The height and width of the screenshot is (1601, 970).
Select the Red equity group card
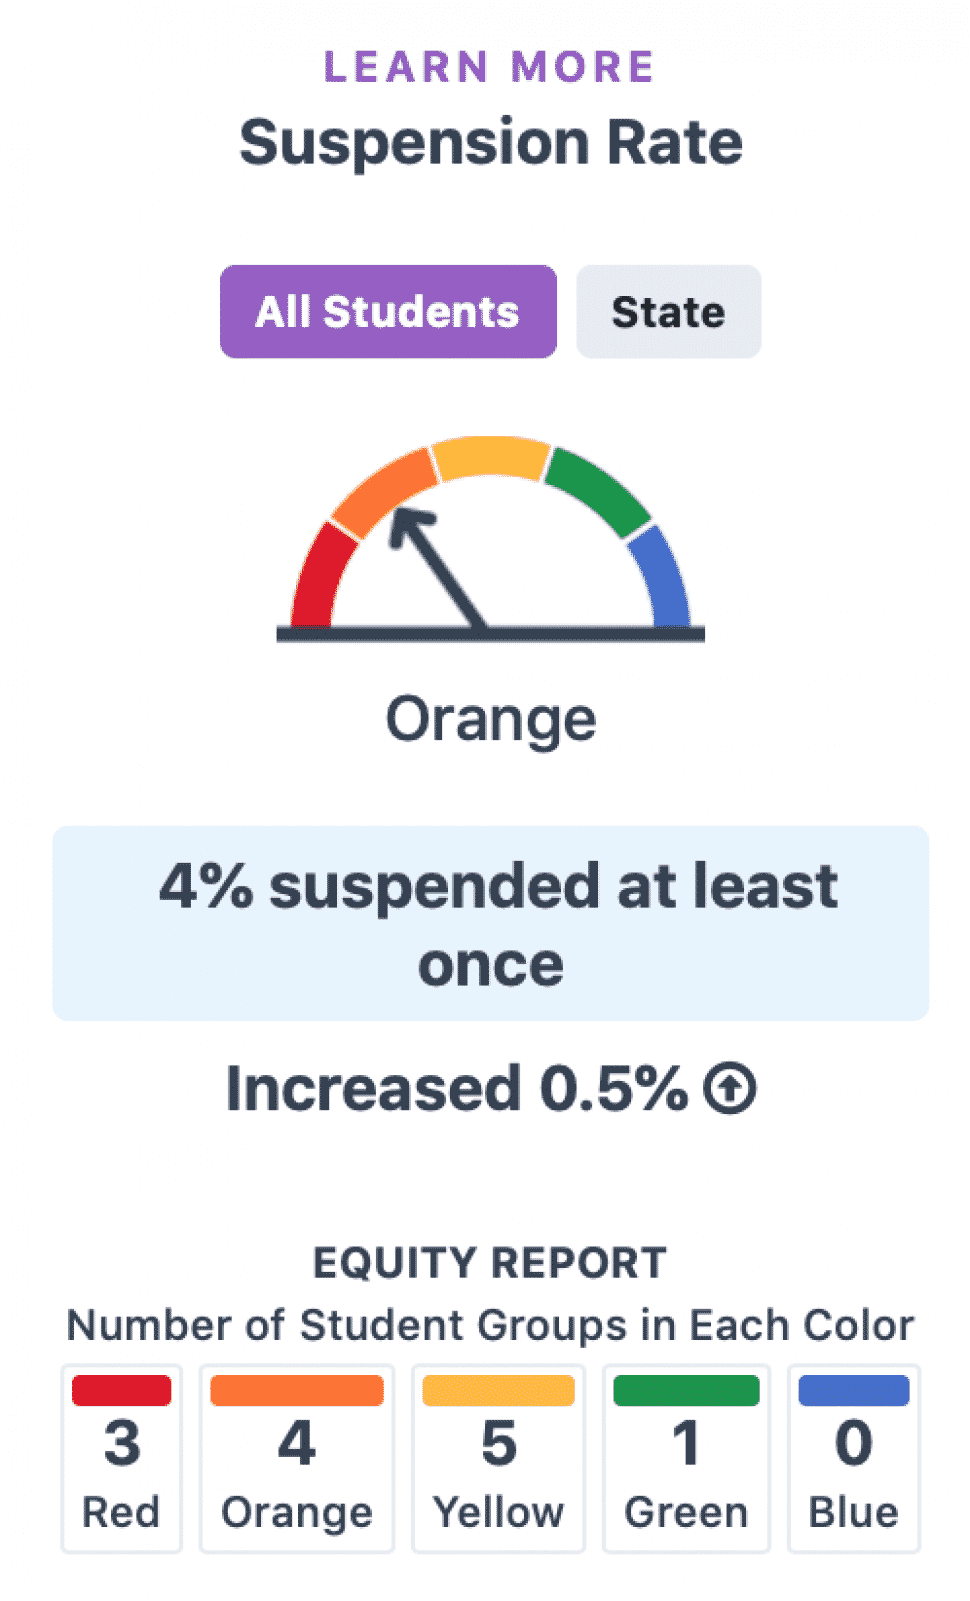[121, 1458]
